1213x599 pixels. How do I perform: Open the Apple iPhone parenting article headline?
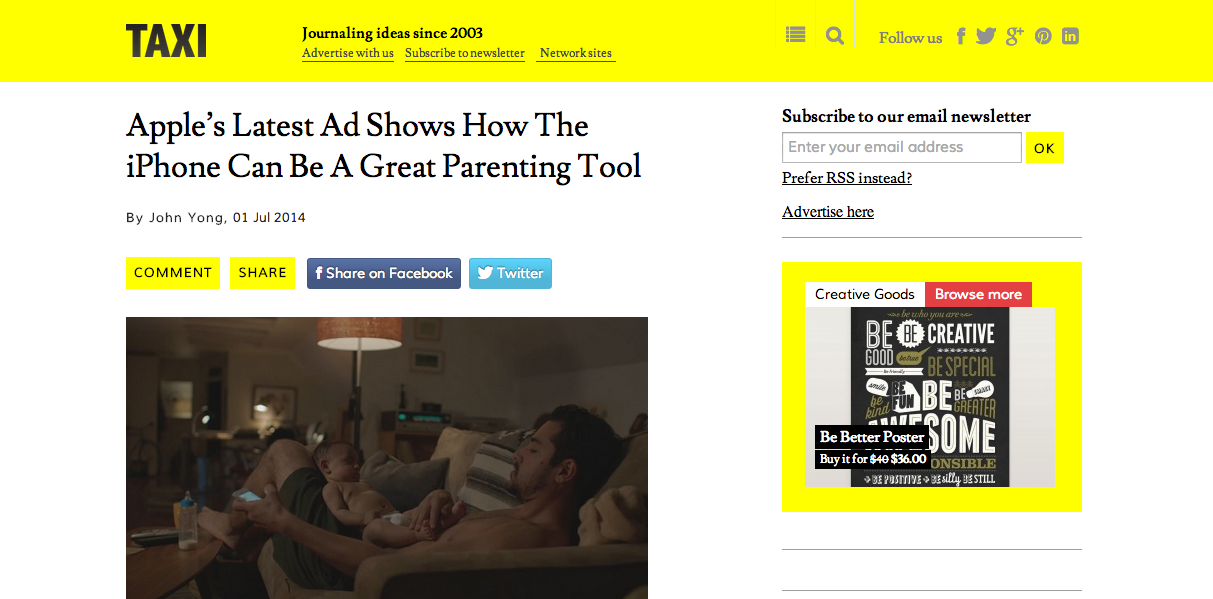[384, 145]
